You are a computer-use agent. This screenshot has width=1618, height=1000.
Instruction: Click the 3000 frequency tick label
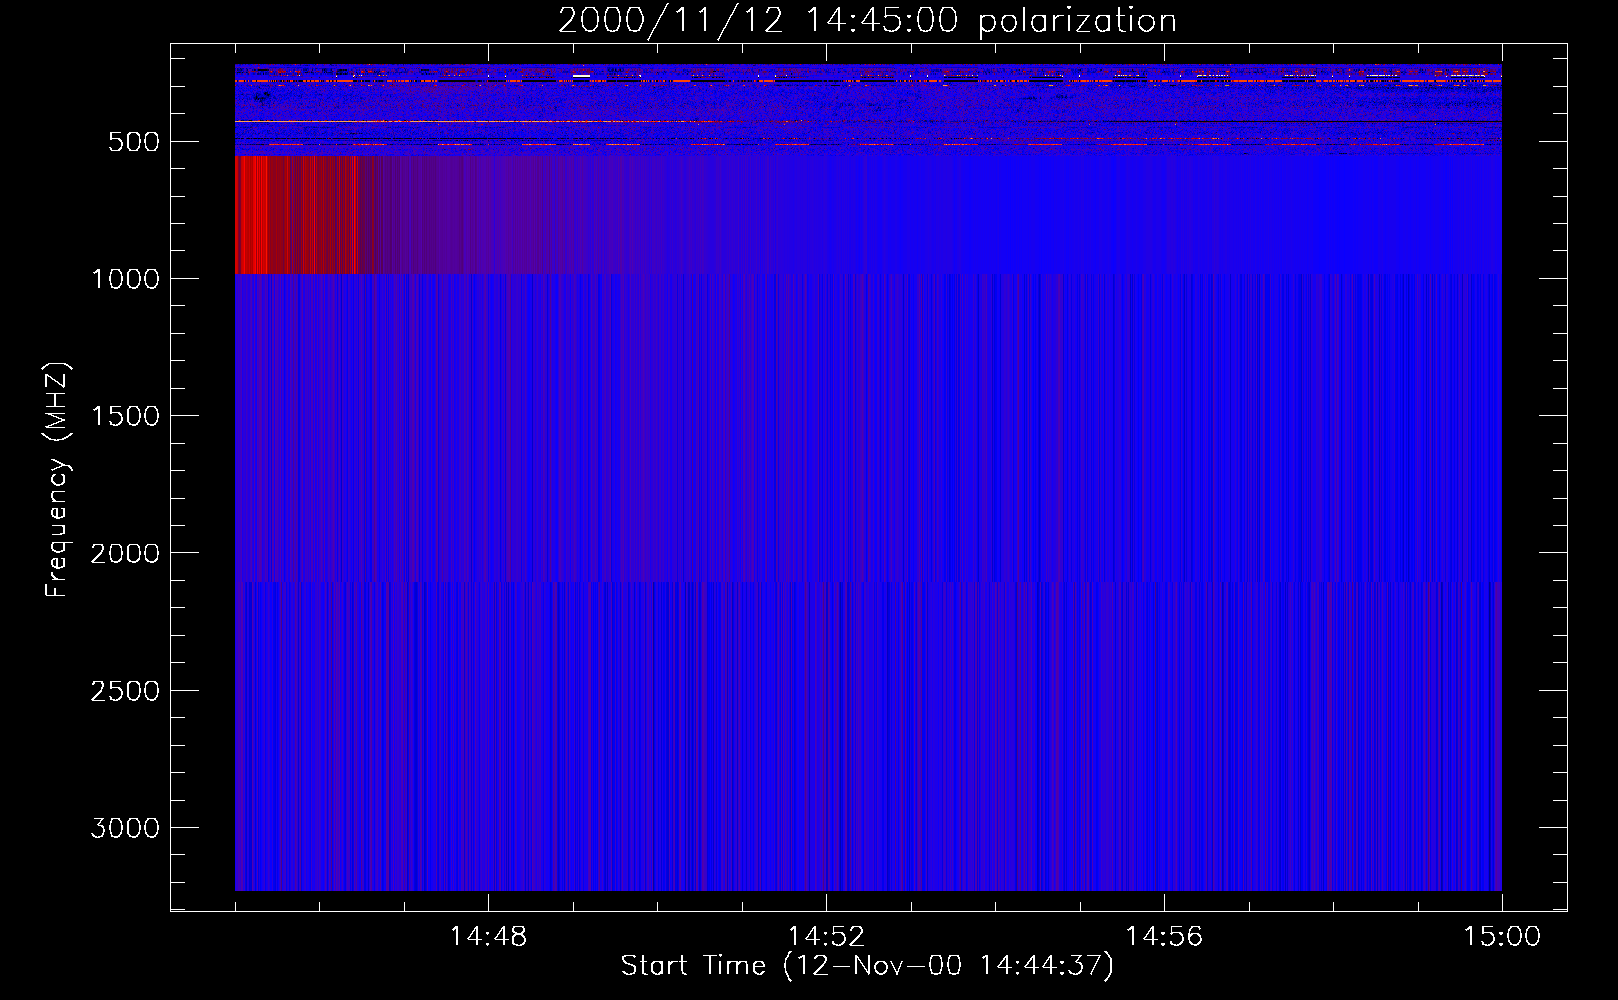(125, 828)
